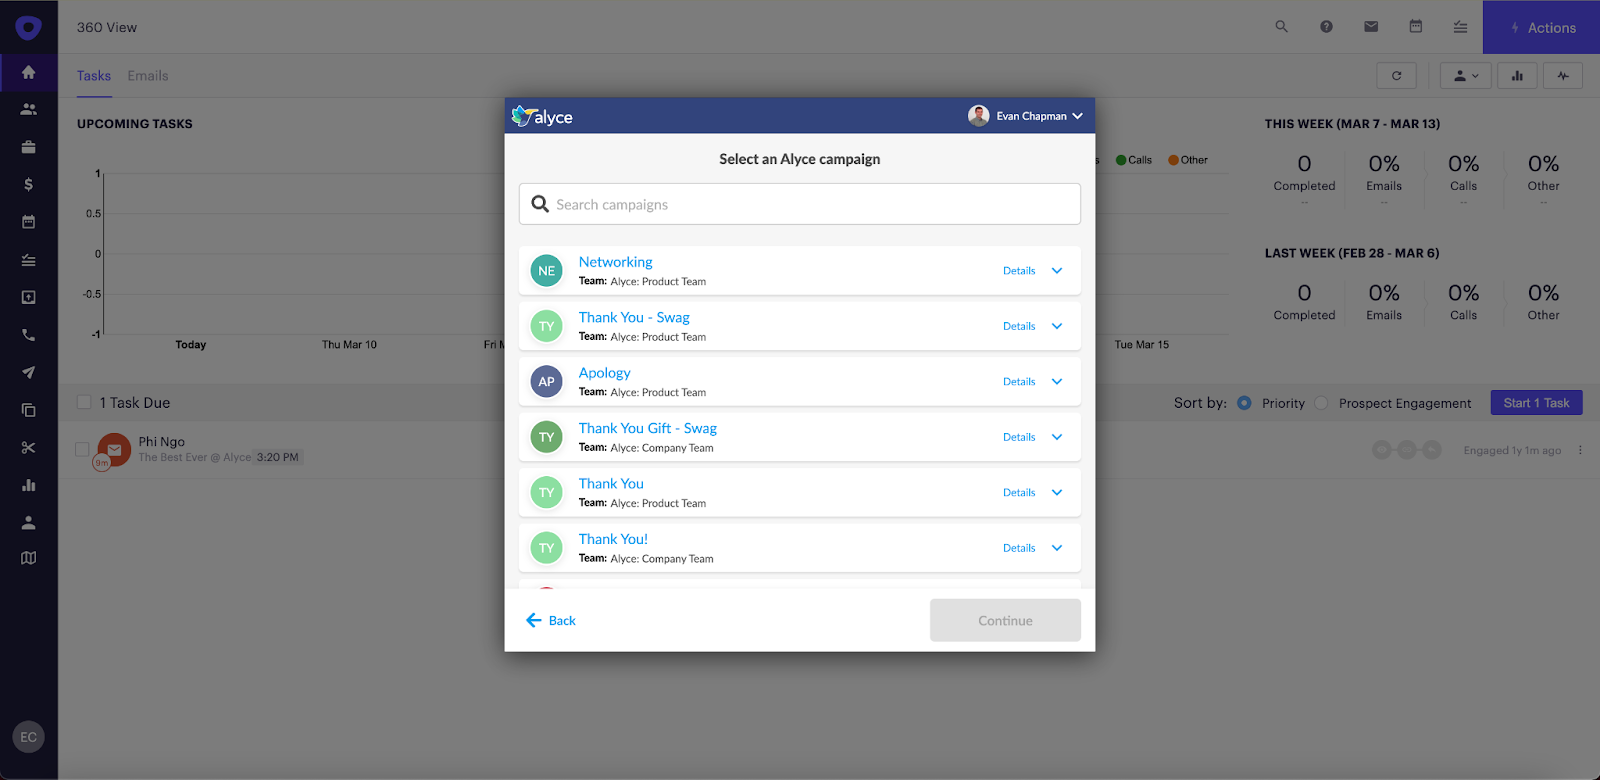Select the Prospect Engagement radio button
Screen dimensions: 1600x780
[1321, 403]
